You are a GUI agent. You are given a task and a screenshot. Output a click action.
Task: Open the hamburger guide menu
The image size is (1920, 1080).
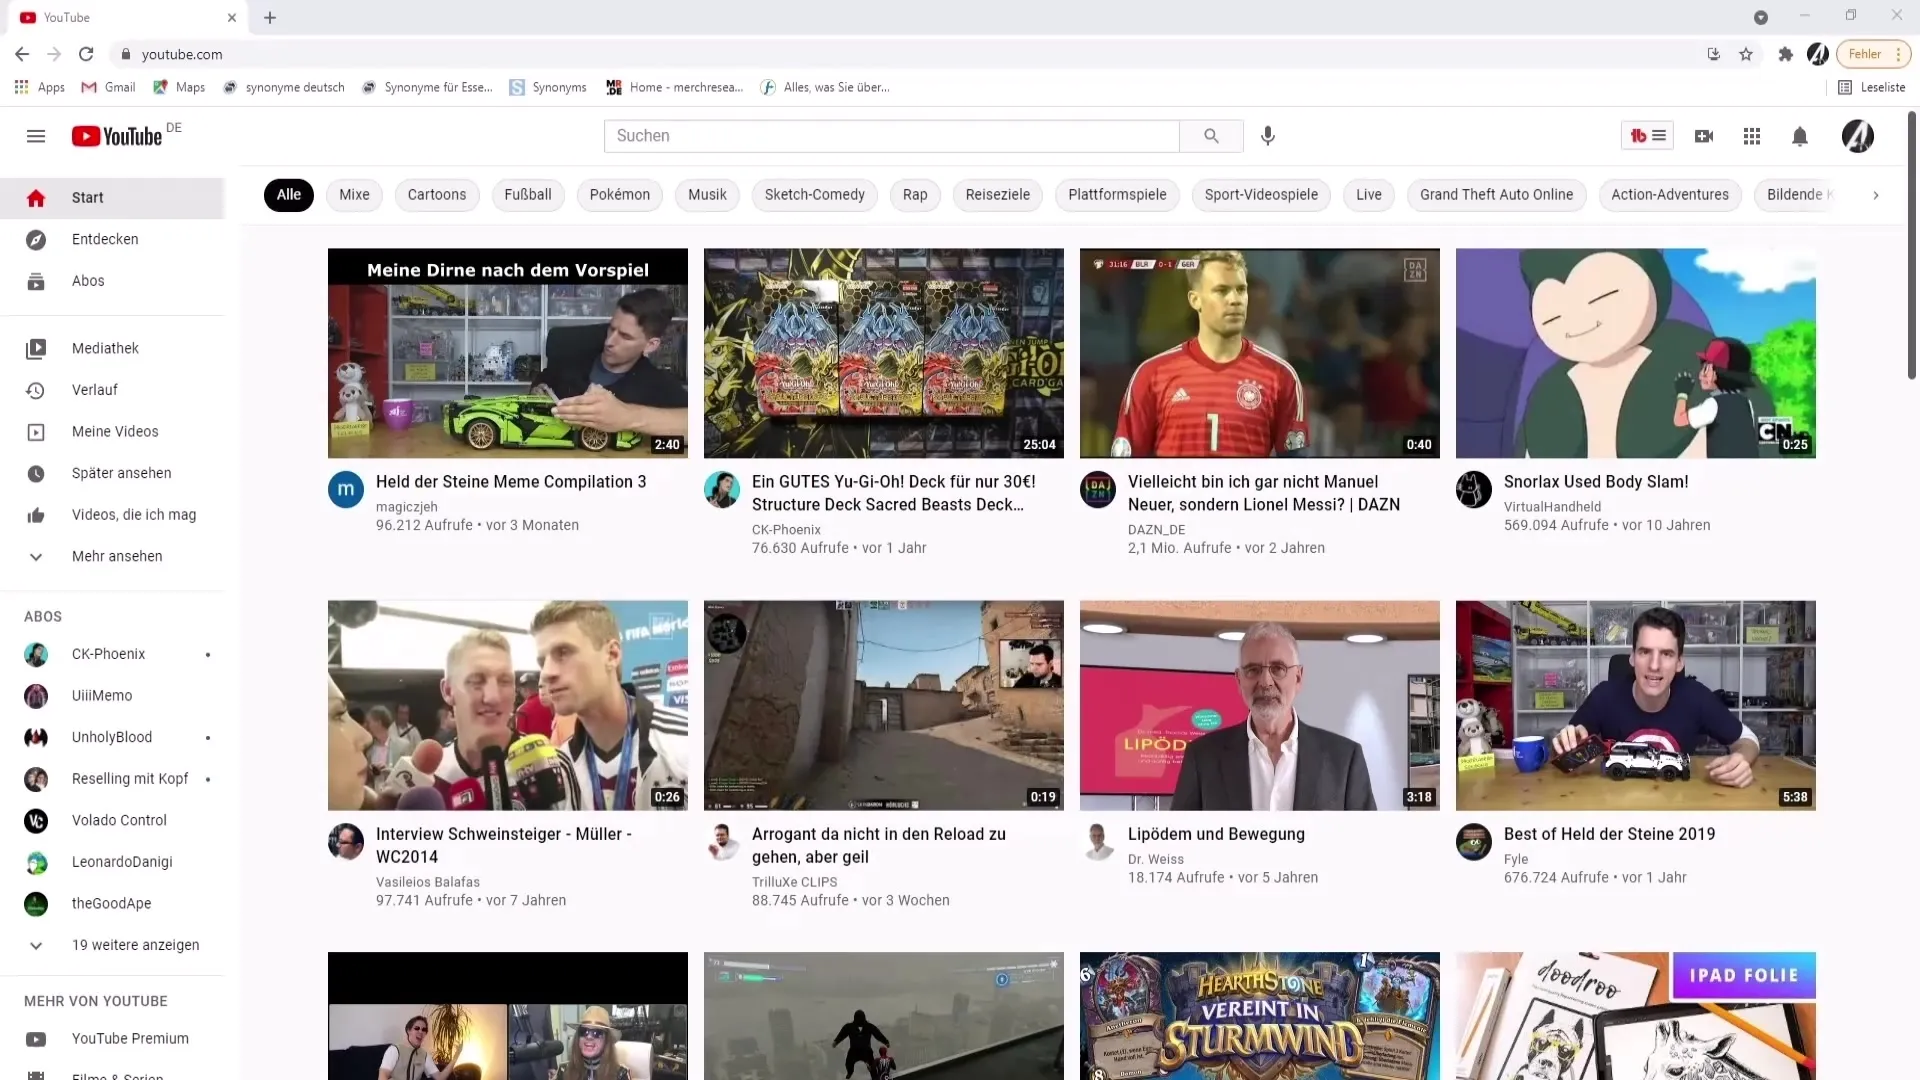pyautogui.click(x=36, y=136)
